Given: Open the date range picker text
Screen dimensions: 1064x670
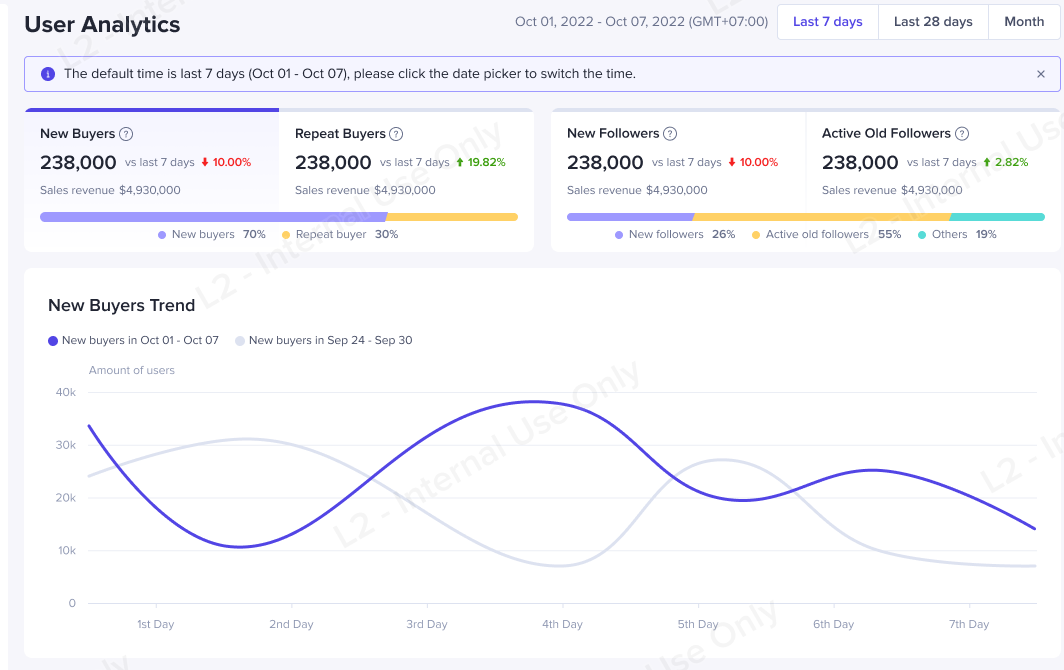Looking at the screenshot, I should pos(641,22).
